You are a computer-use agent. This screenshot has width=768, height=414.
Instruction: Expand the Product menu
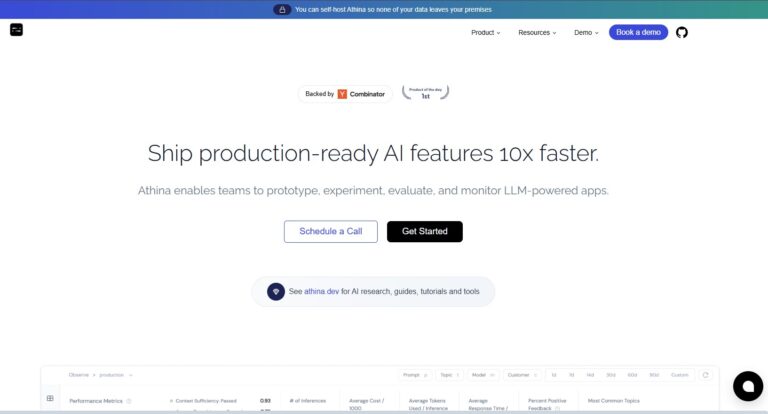485,32
